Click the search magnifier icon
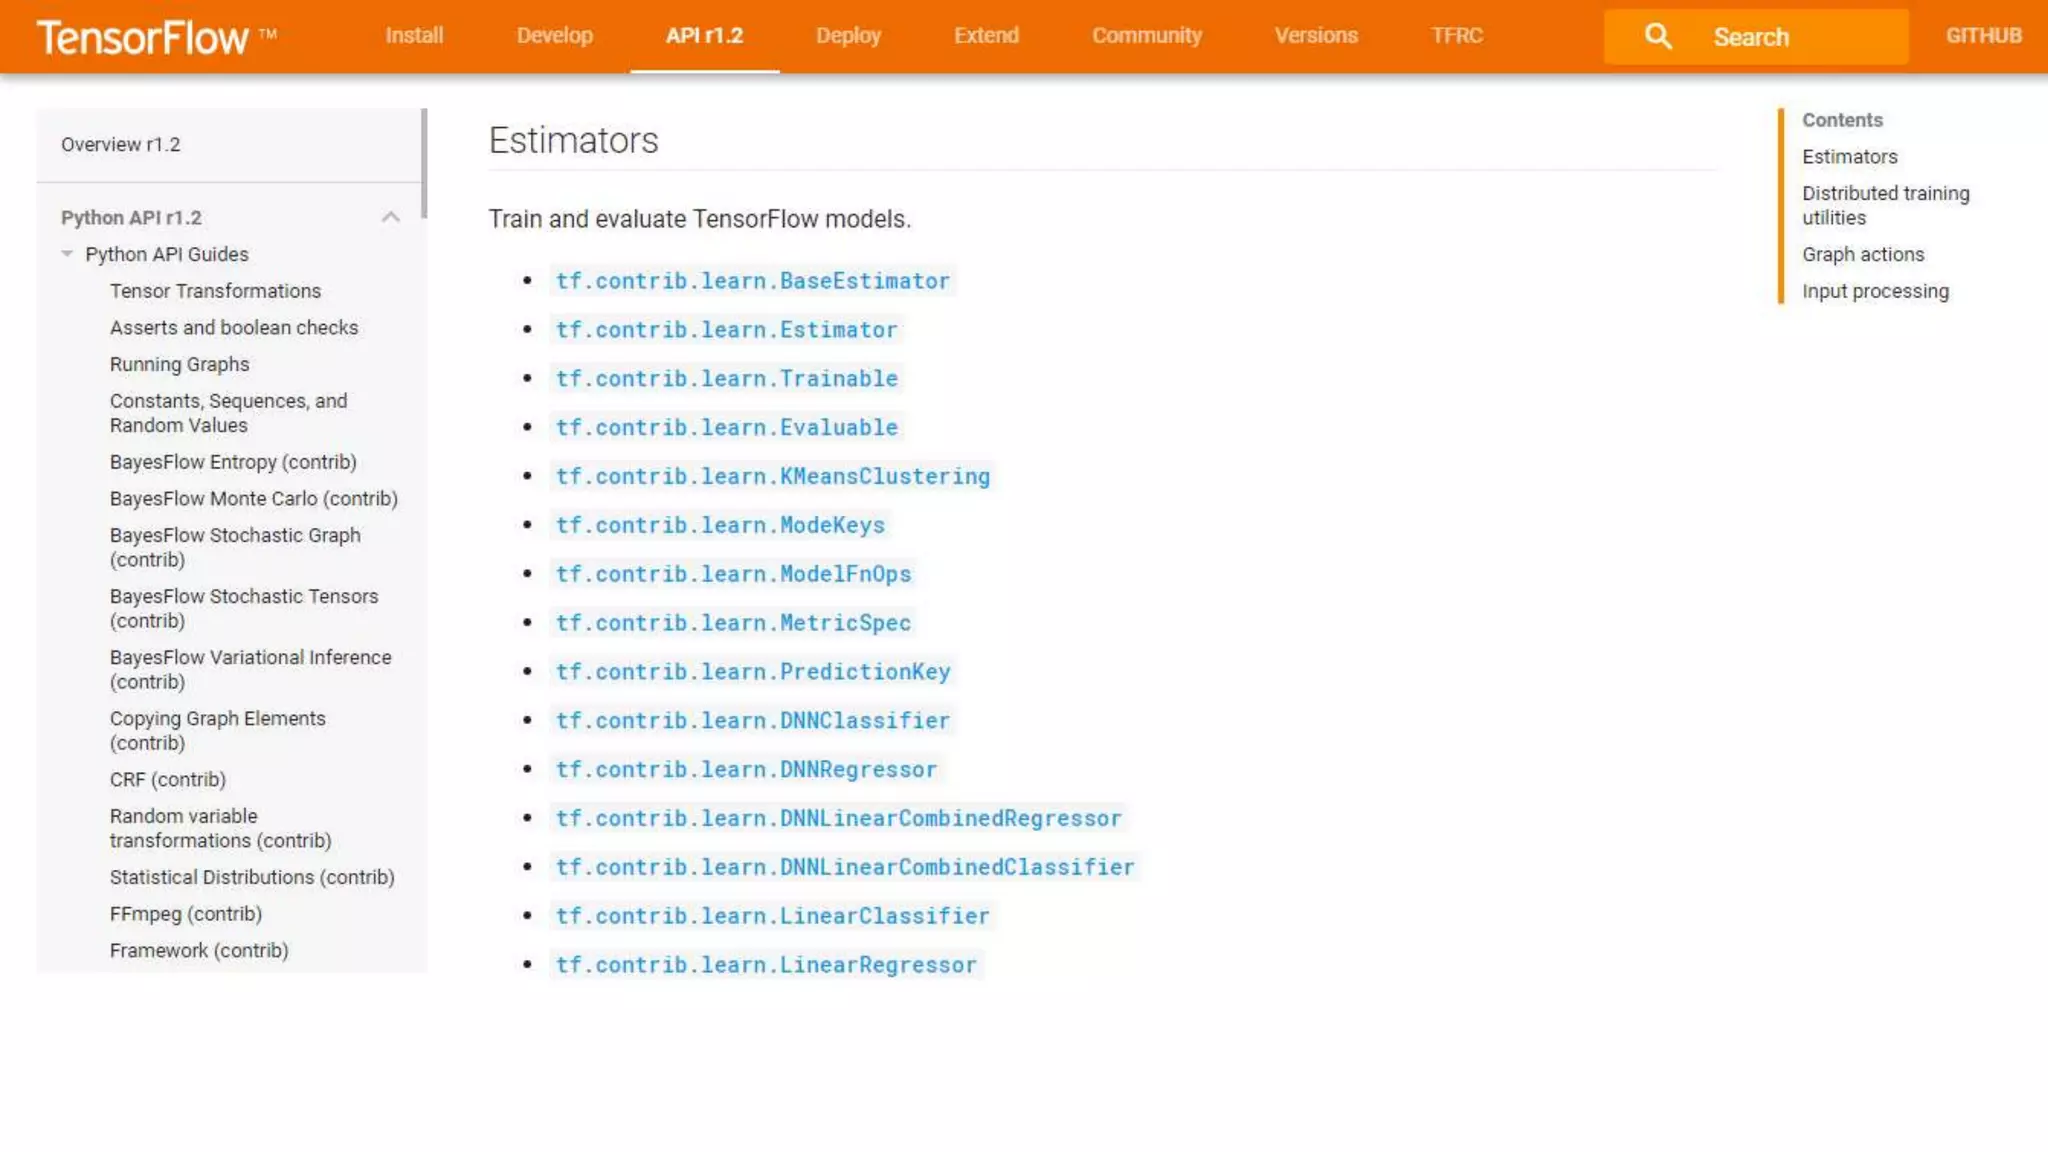This screenshot has width=2048, height=1152. [1657, 36]
